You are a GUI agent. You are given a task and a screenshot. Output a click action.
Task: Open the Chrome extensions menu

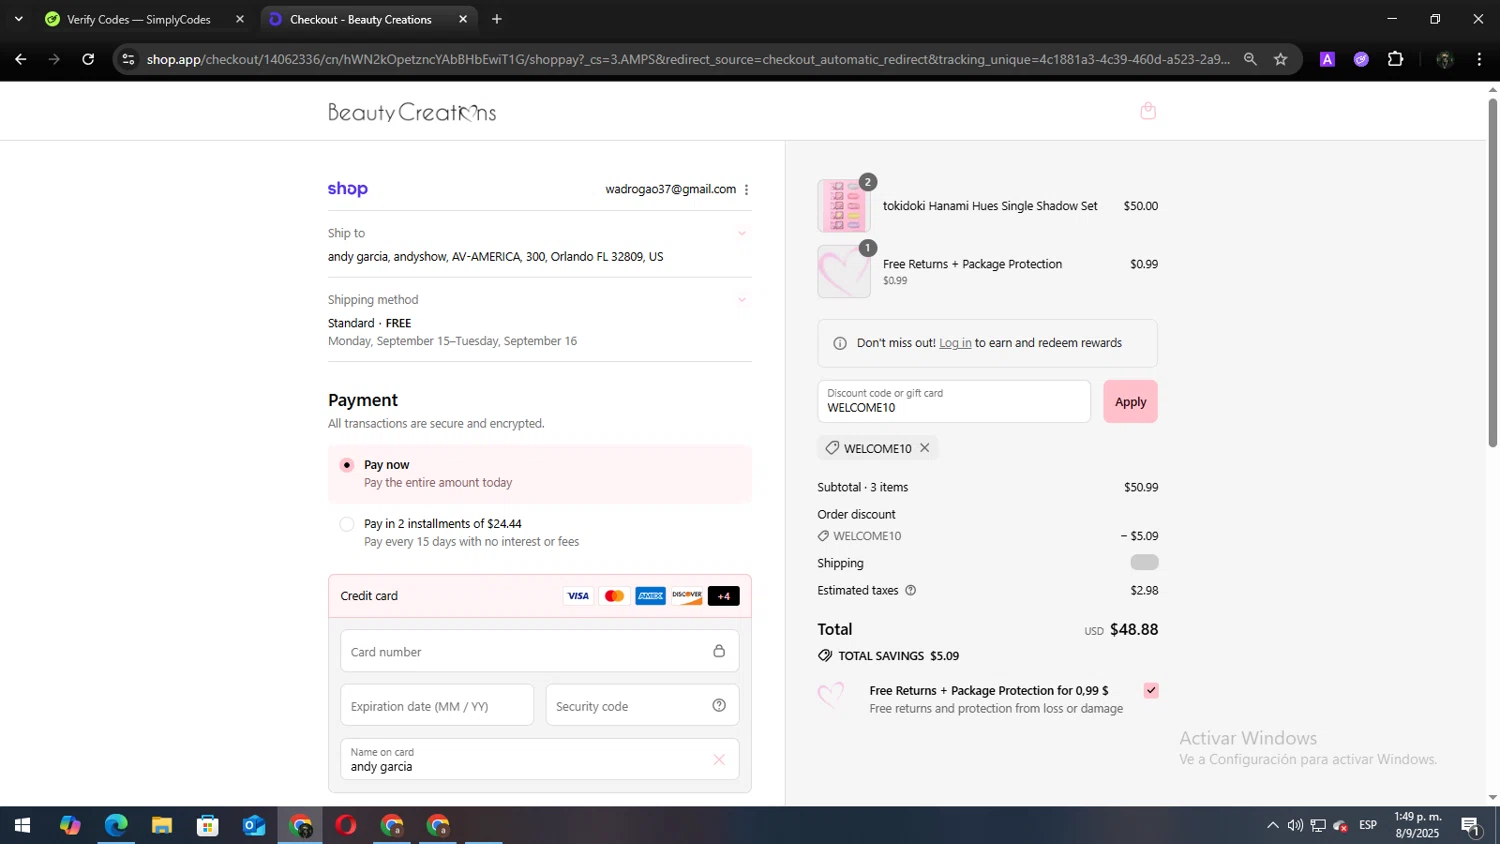tap(1395, 59)
